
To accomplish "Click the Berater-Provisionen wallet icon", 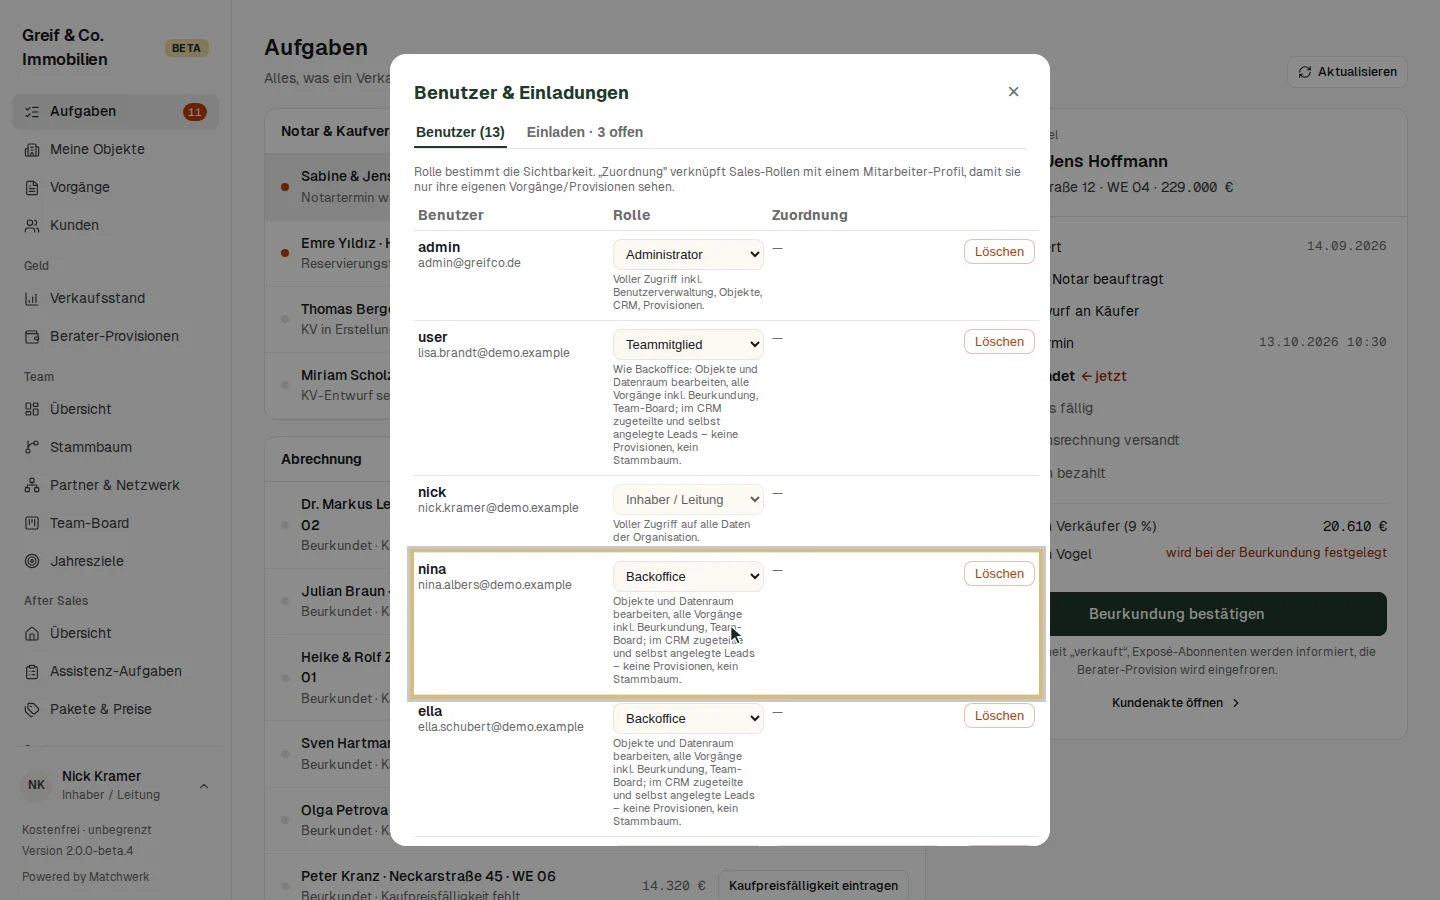I will pyautogui.click(x=32, y=337).
